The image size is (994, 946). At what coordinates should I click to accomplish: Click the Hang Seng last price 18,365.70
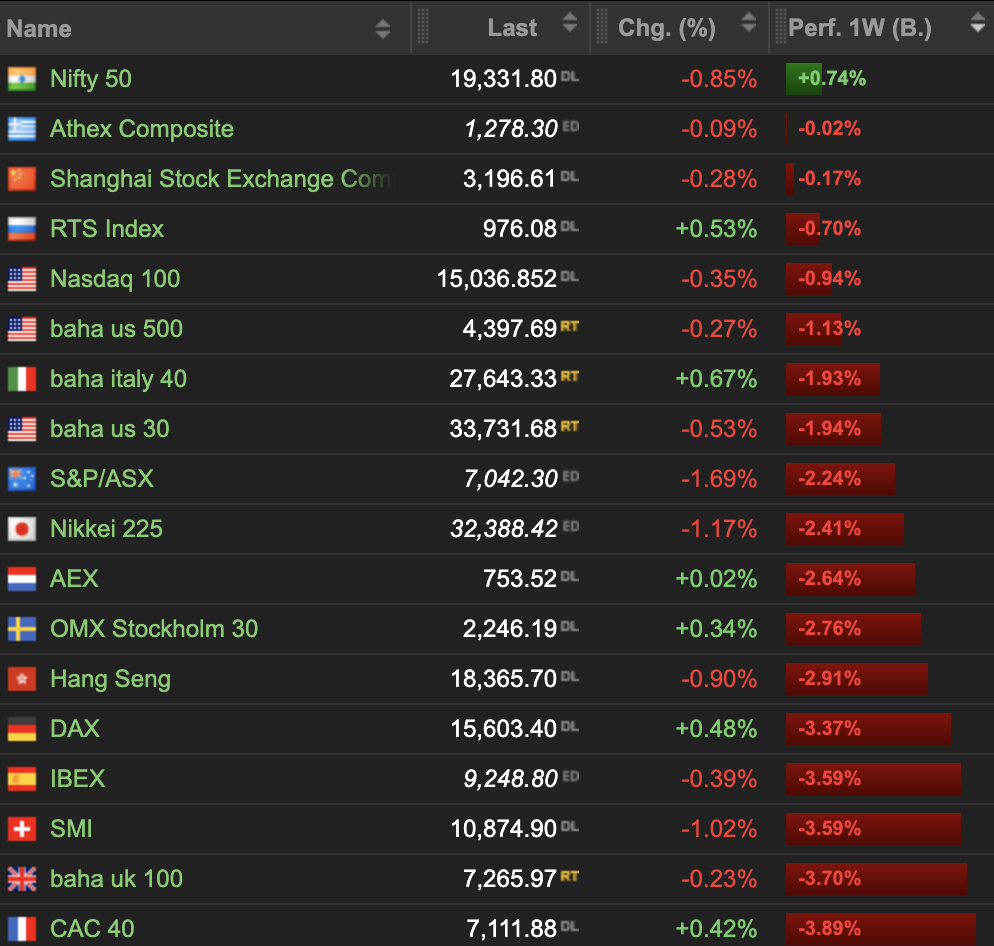[x=503, y=679]
